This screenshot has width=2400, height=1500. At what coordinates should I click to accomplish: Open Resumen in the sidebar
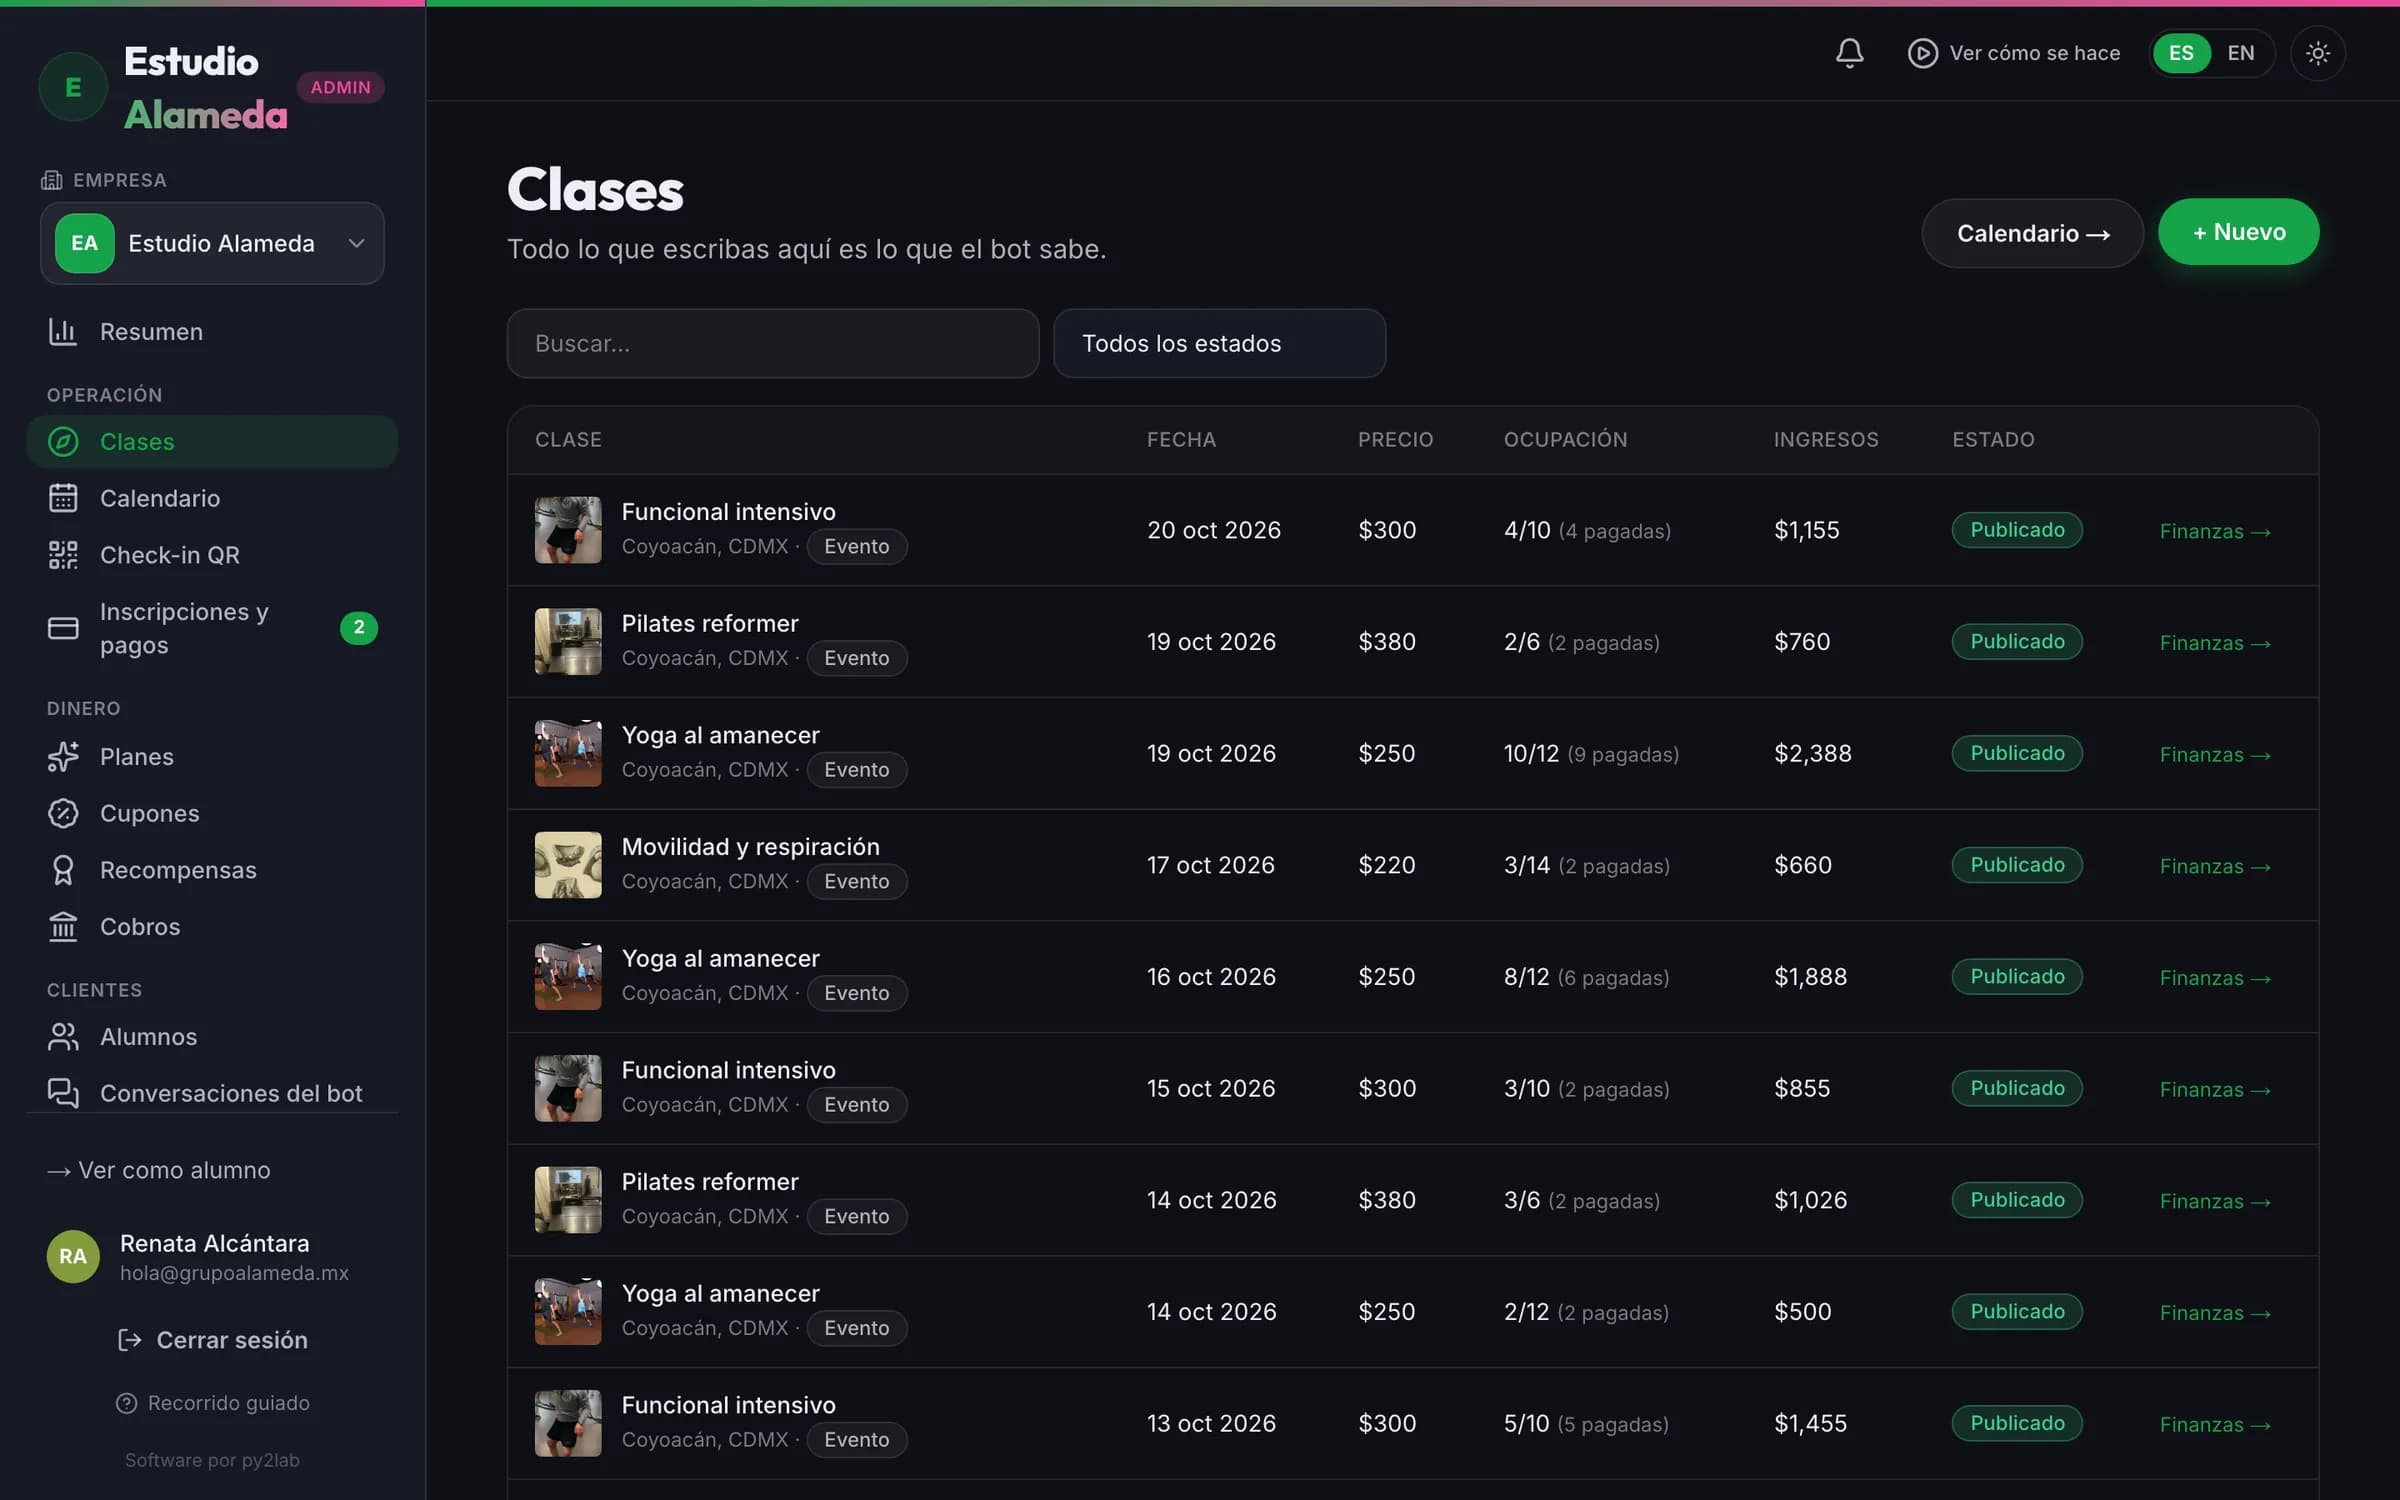(212, 331)
